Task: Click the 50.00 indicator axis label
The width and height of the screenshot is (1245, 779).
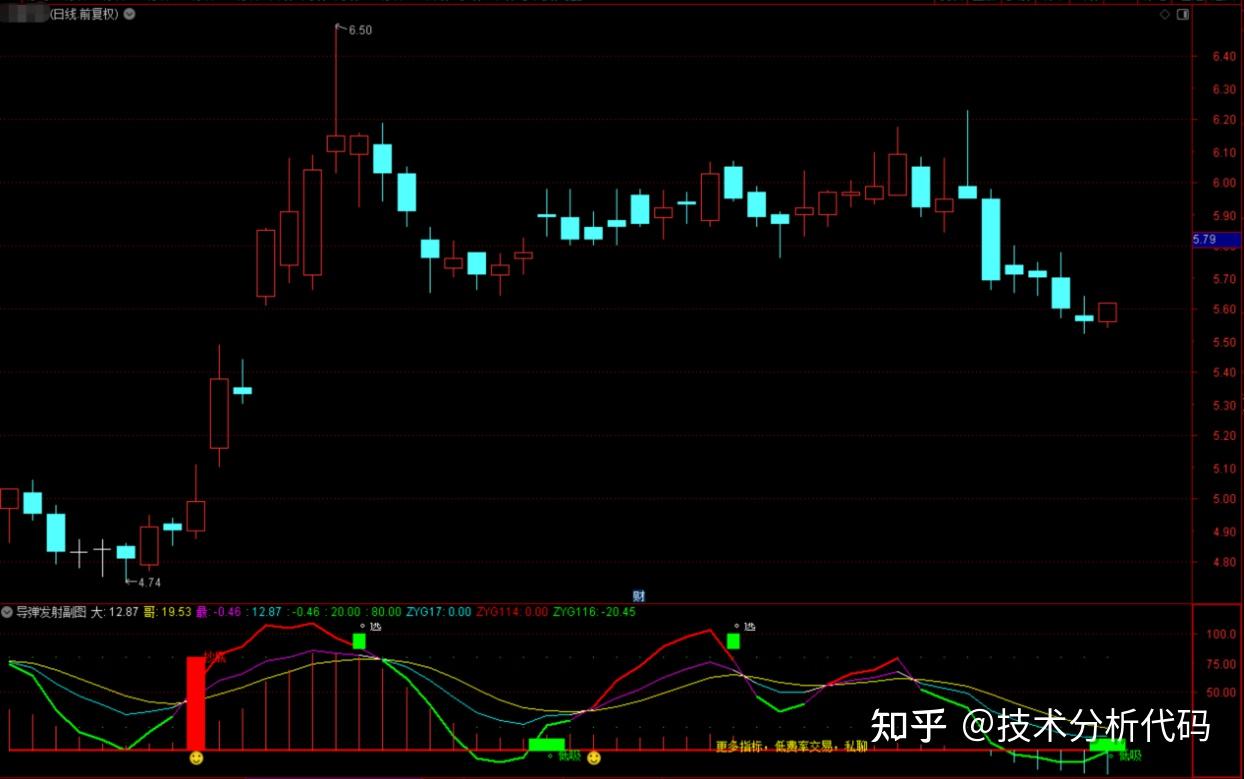Action: [x=1221, y=693]
